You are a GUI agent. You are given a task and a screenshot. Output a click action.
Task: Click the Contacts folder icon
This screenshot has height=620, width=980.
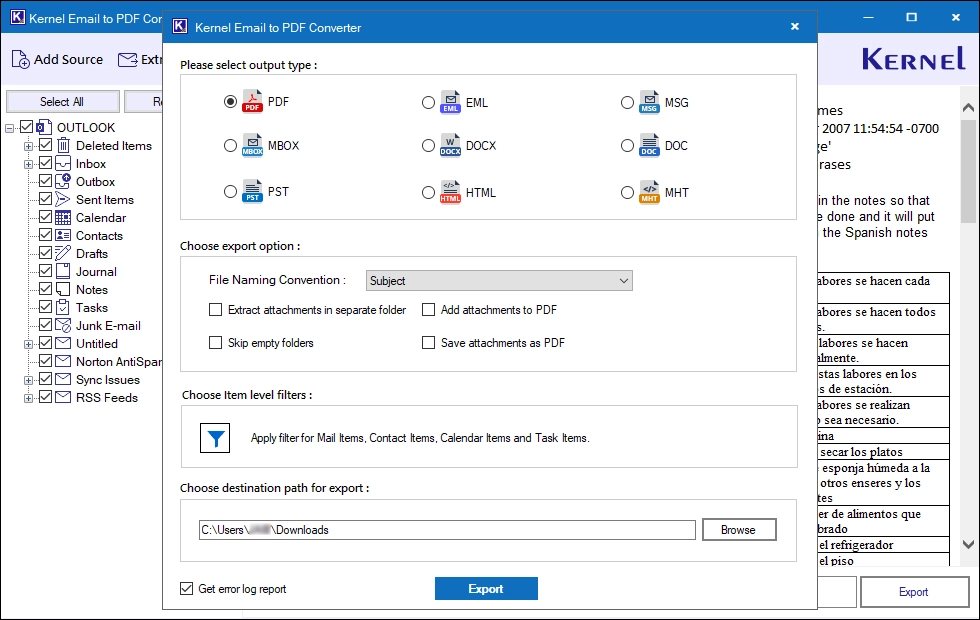pos(63,236)
